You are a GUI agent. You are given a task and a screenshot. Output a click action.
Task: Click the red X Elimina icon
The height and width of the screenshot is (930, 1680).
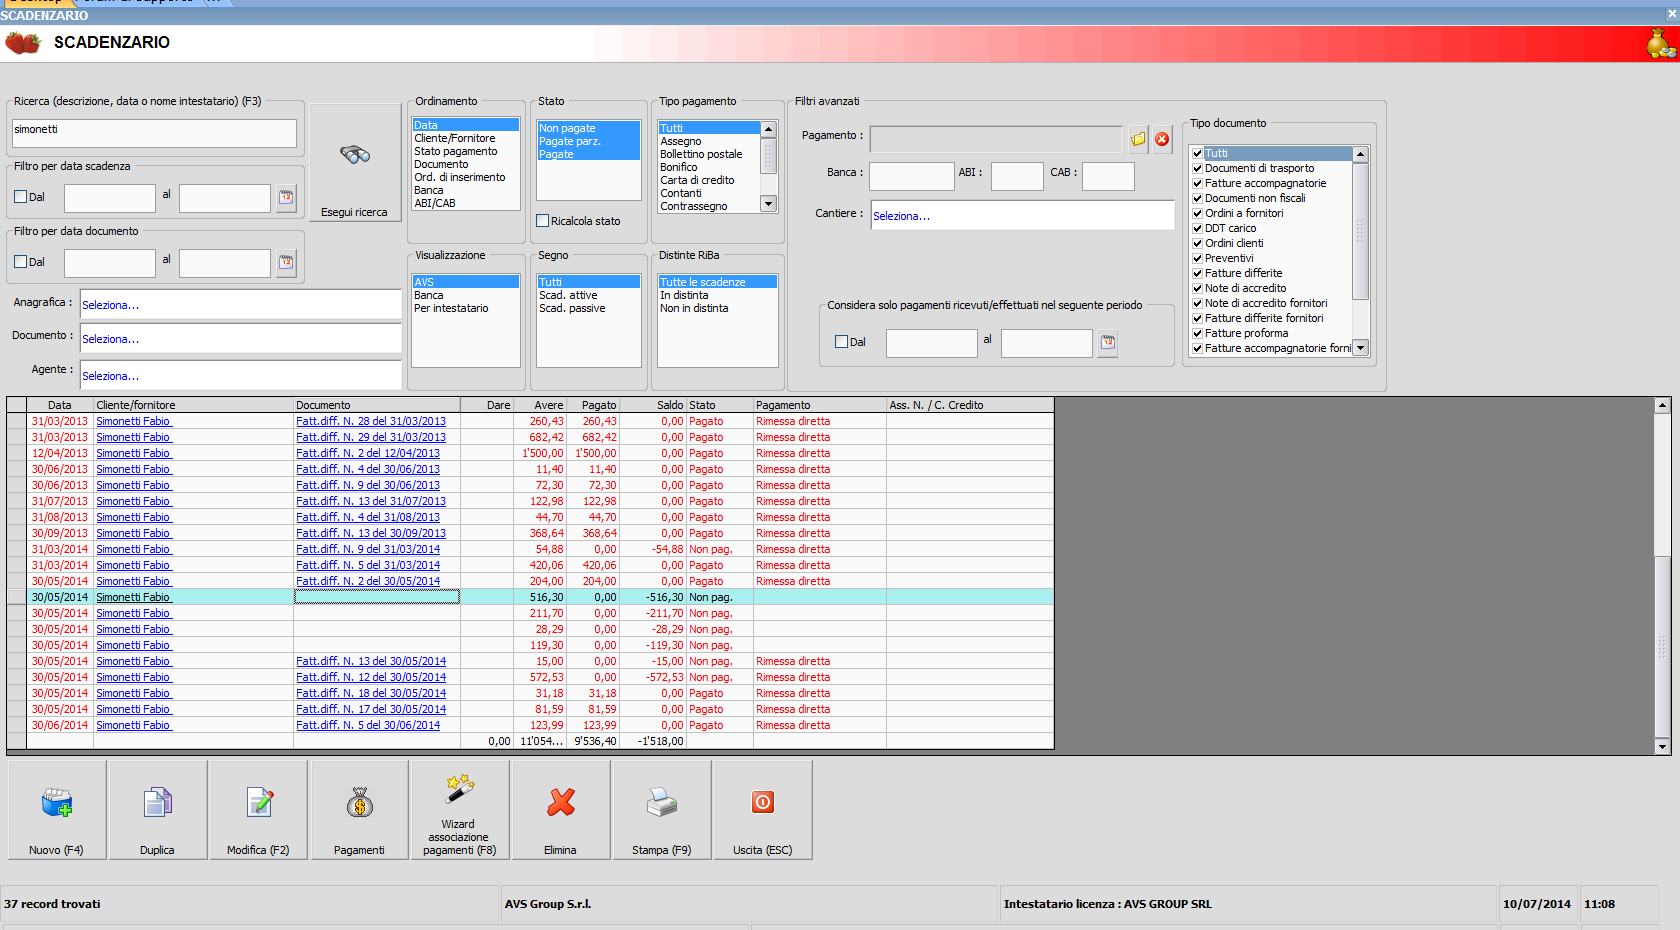point(561,803)
